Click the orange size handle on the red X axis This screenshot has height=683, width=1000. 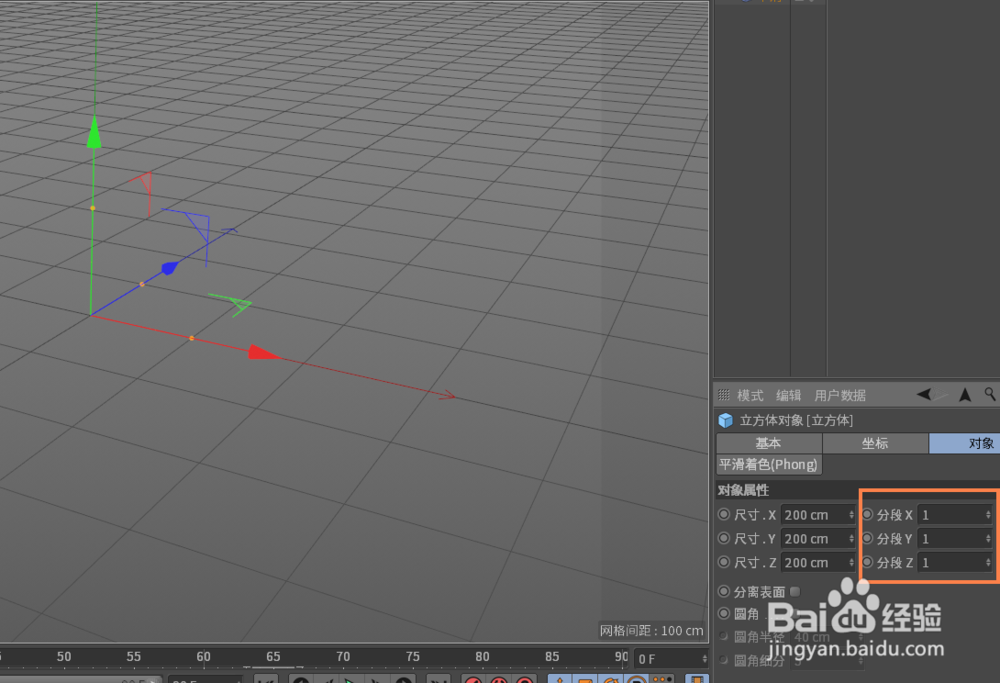pos(191,338)
